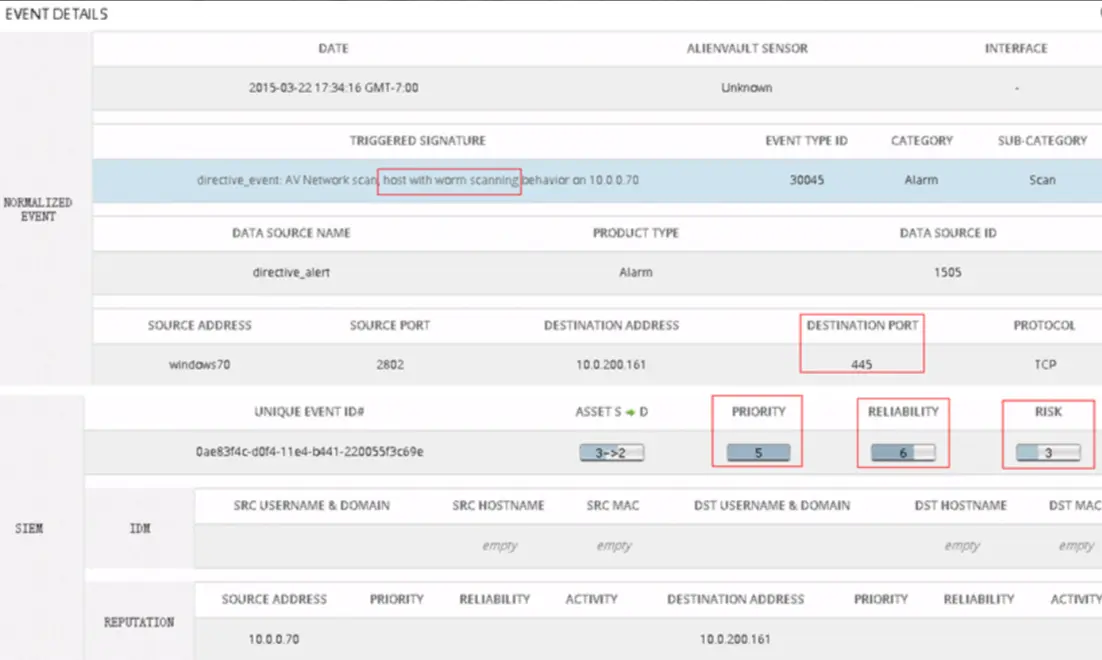The image size is (1102, 660).
Task: Click the PRIORITY header above the value 5
Action: coord(758,412)
